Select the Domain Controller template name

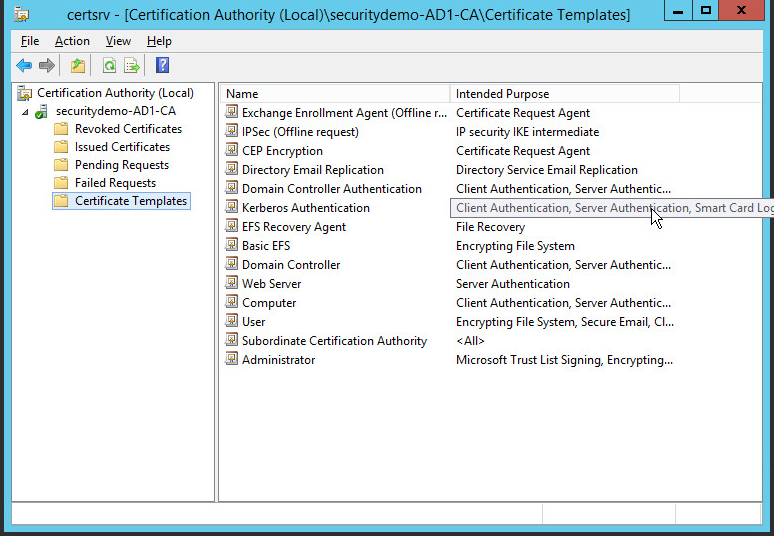point(291,265)
